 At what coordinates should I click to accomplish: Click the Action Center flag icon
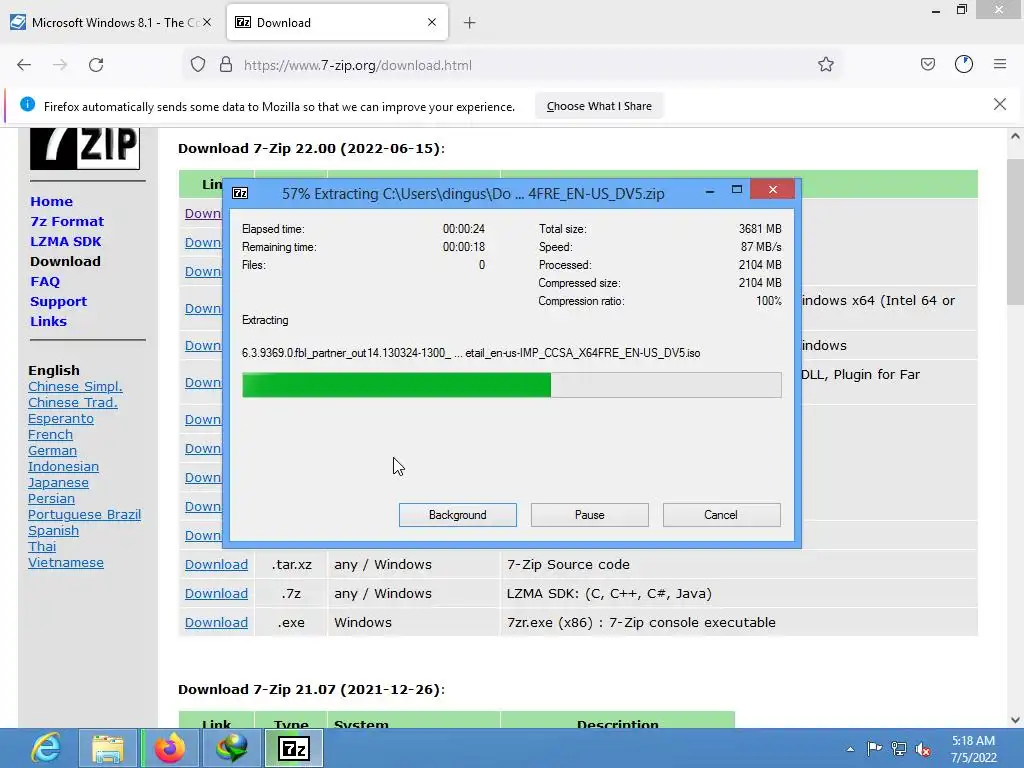click(874, 749)
